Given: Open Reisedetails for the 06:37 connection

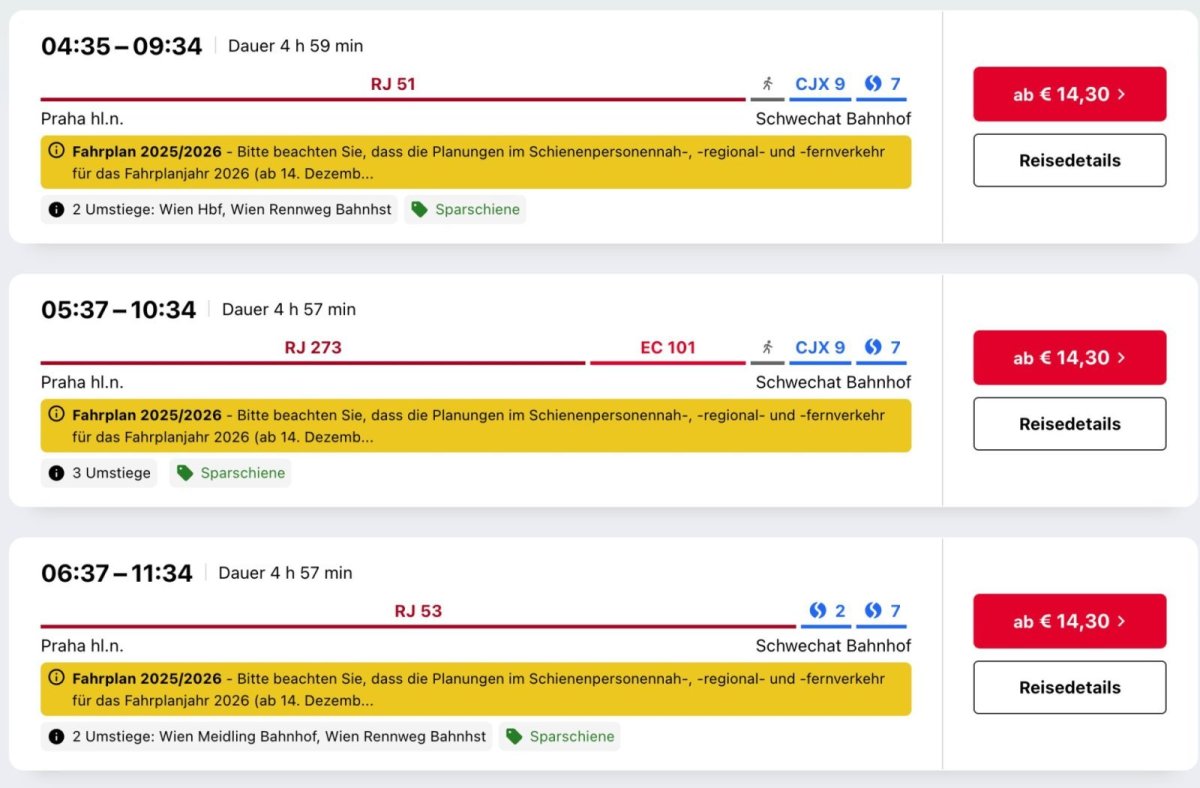Looking at the screenshot, I should [1069, 687].
